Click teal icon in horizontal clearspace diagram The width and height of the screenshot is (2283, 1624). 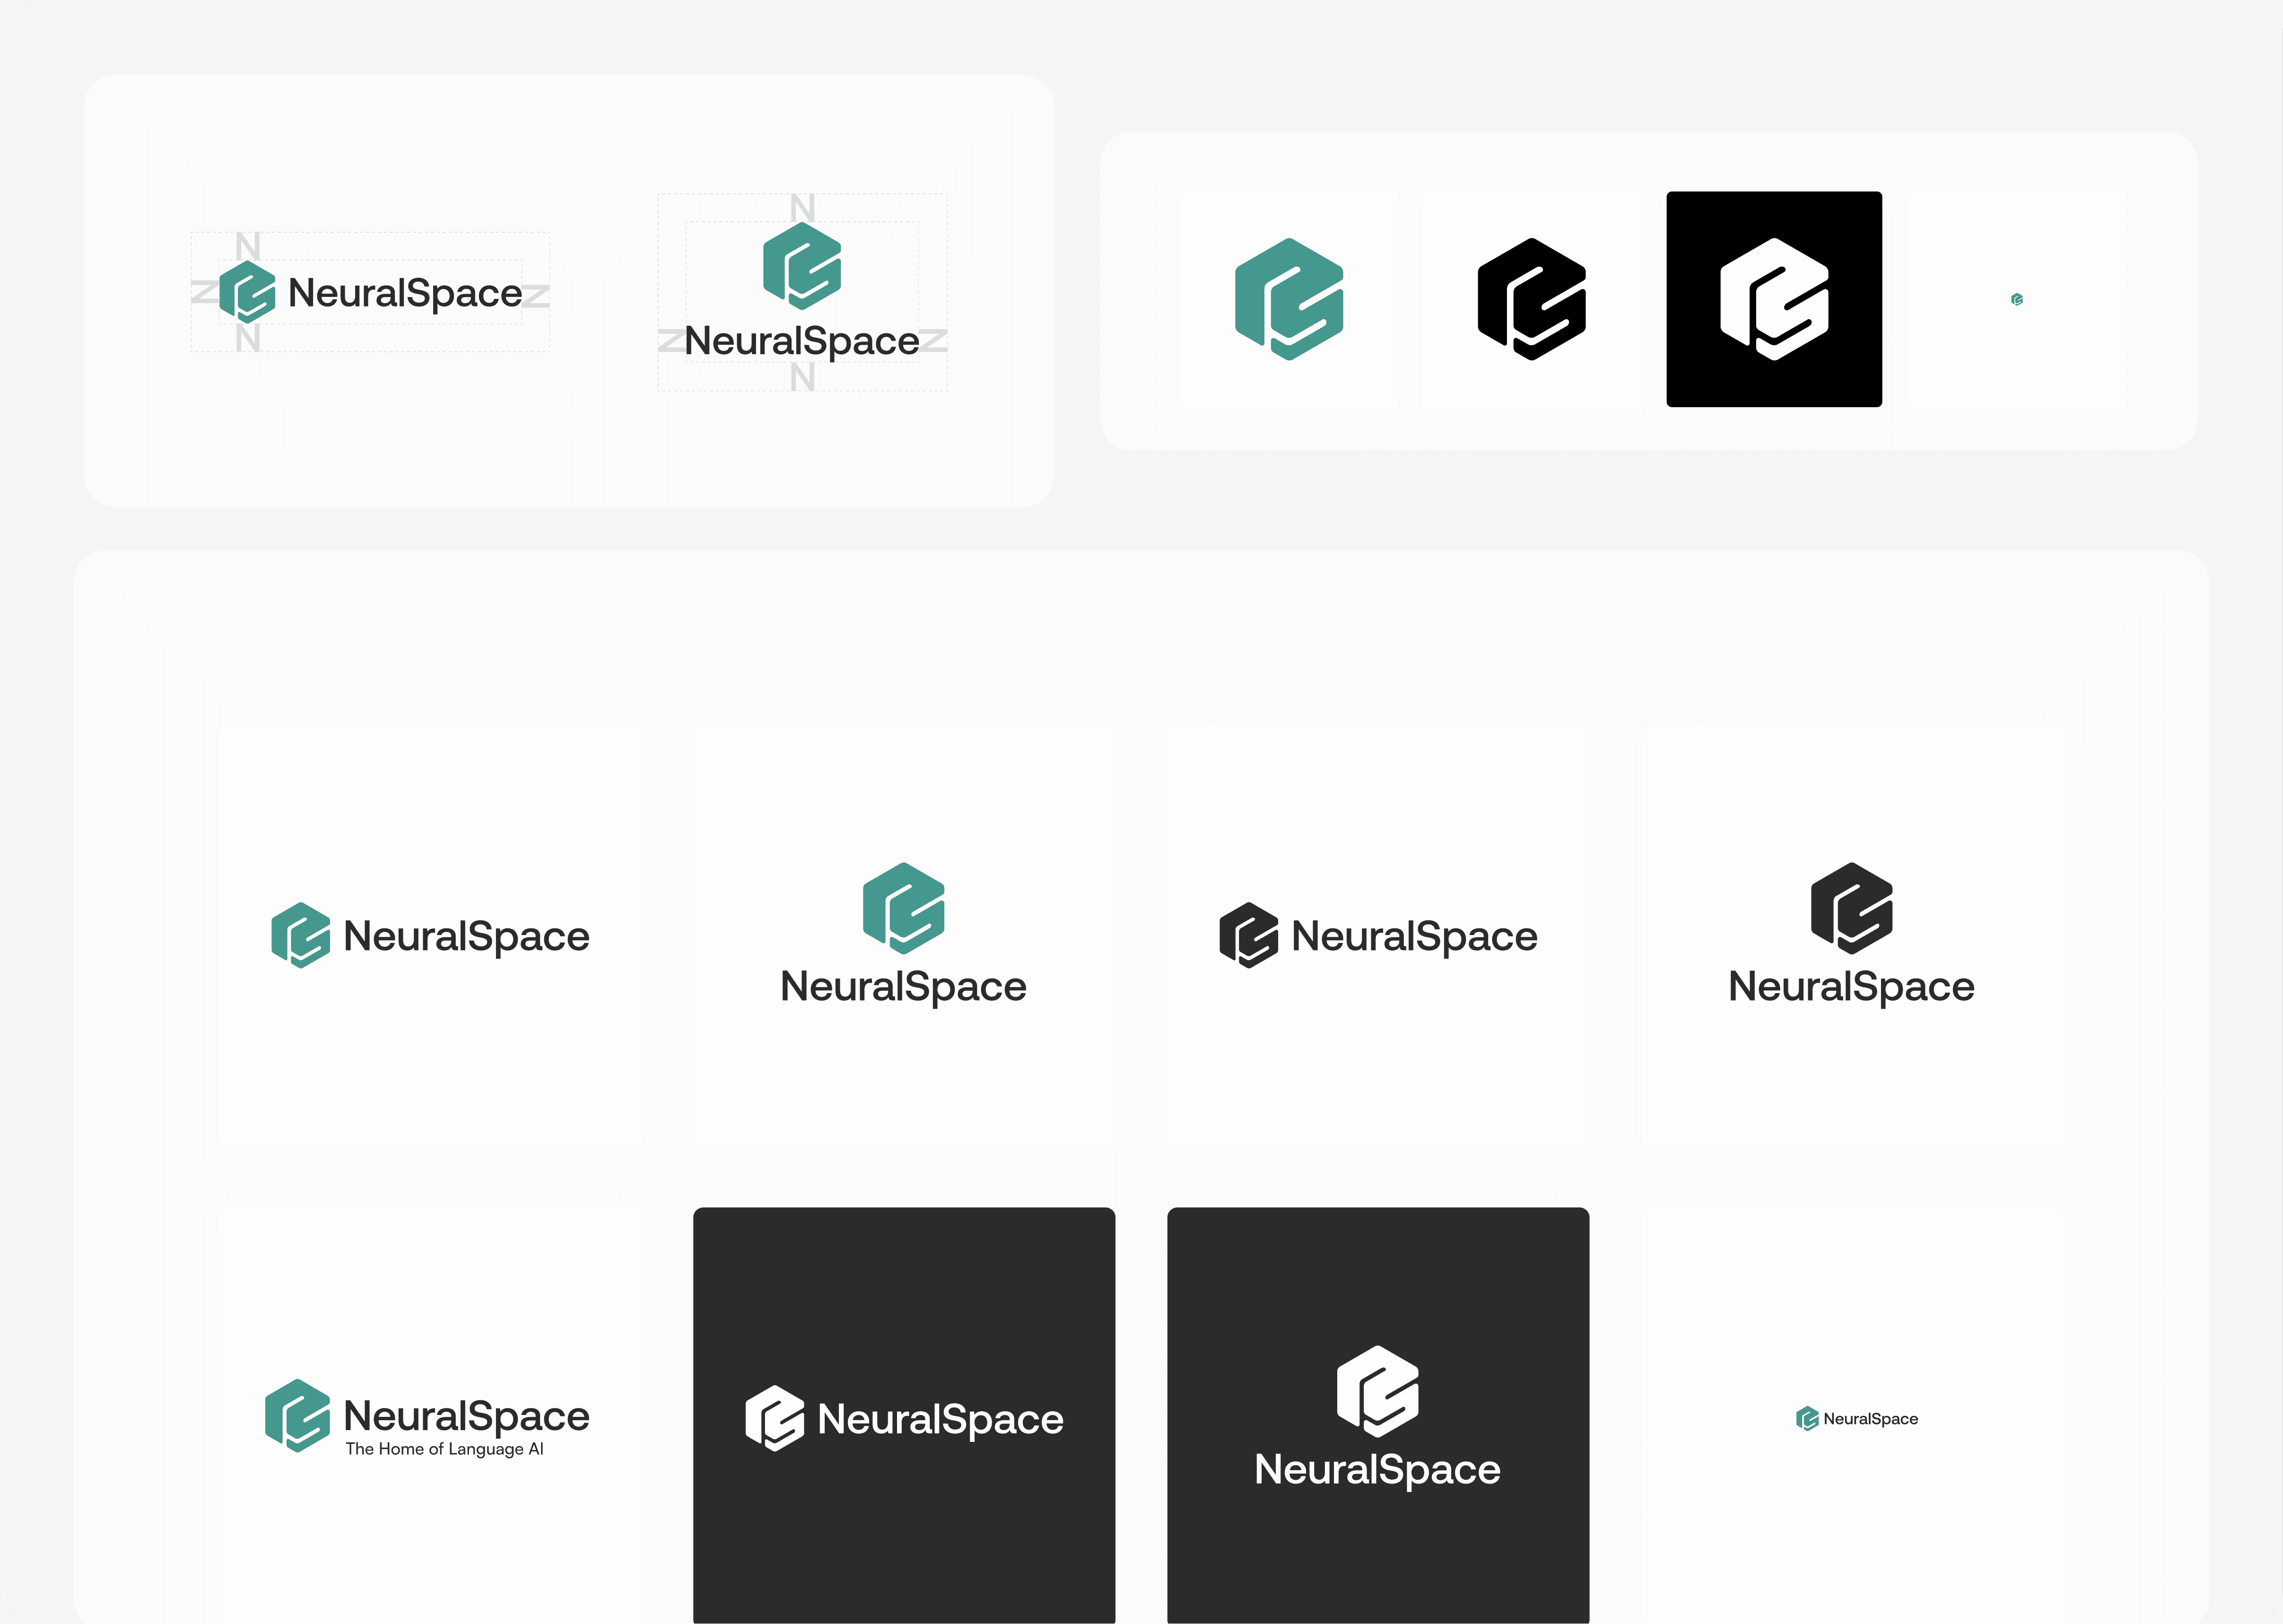[x=247, y=292]
